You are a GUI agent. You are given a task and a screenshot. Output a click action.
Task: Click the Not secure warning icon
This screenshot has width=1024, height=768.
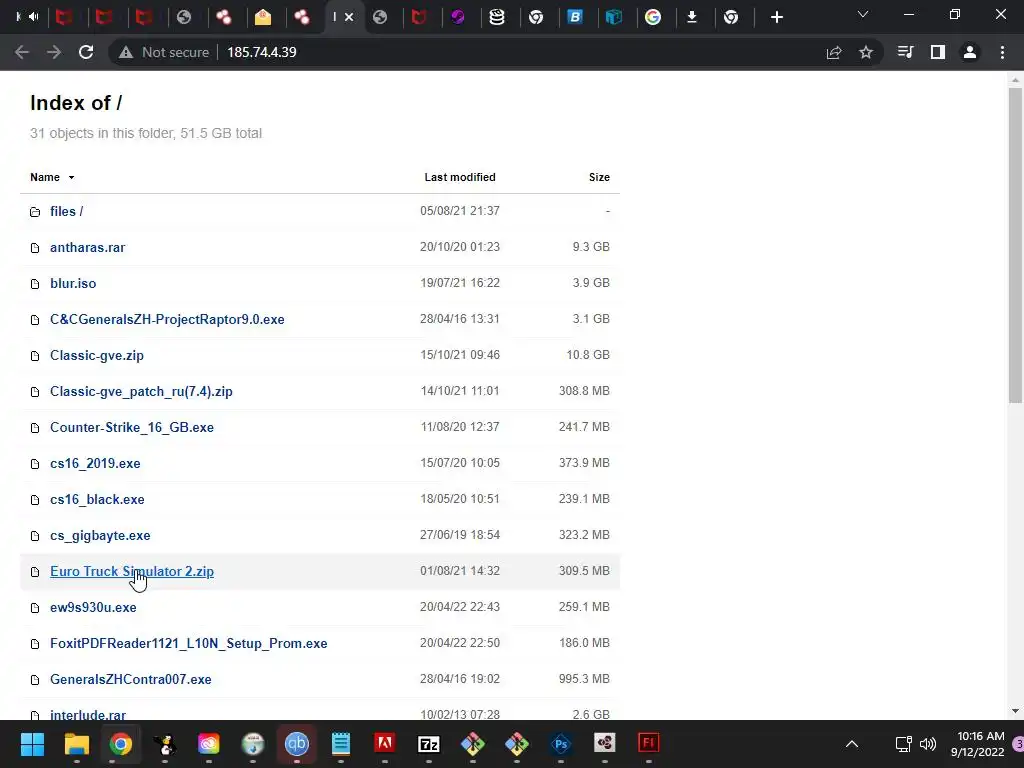126,52
